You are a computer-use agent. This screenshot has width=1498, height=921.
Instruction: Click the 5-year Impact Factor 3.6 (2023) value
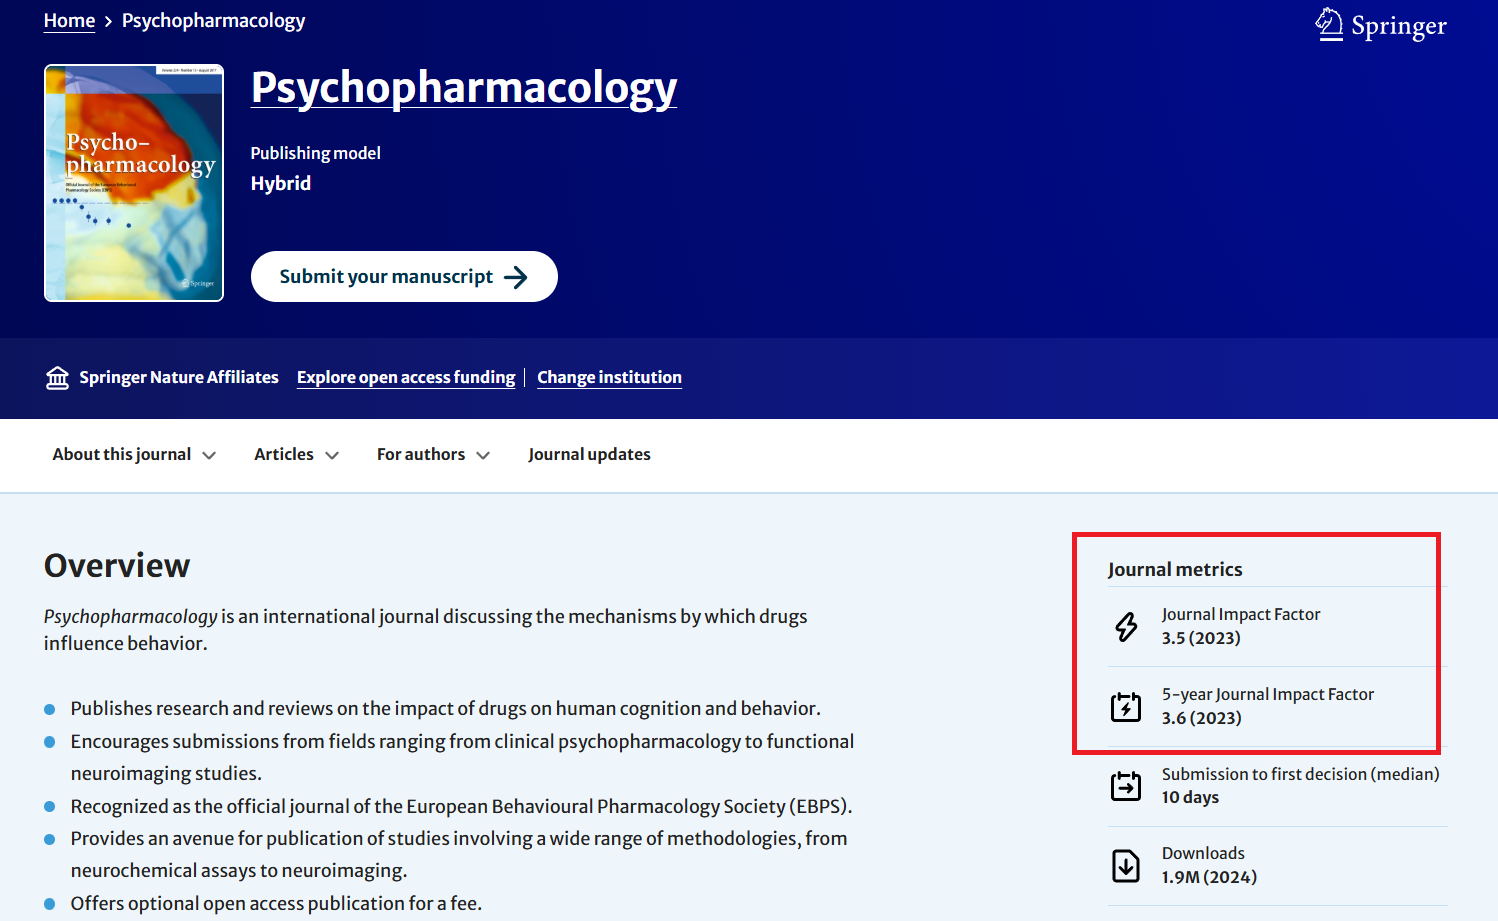pos(1201,718)
